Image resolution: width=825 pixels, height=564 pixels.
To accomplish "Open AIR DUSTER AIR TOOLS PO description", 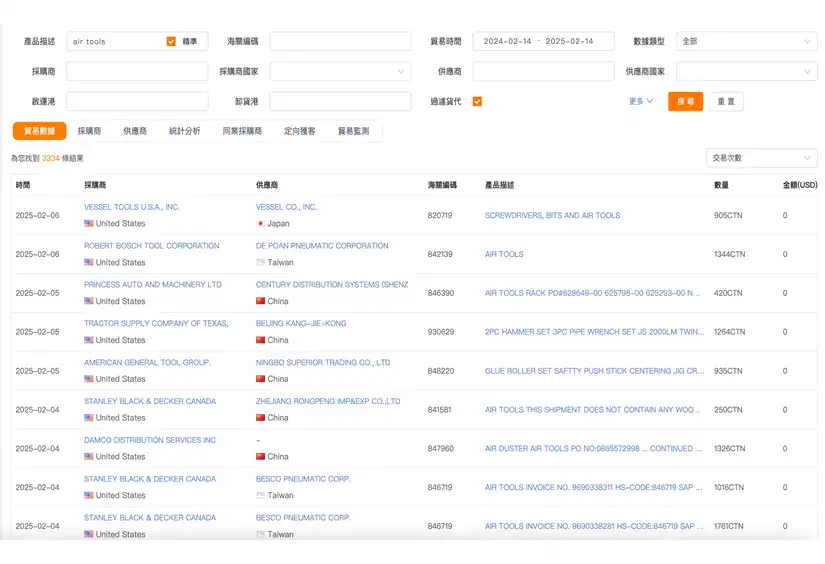I will [593, 449].
